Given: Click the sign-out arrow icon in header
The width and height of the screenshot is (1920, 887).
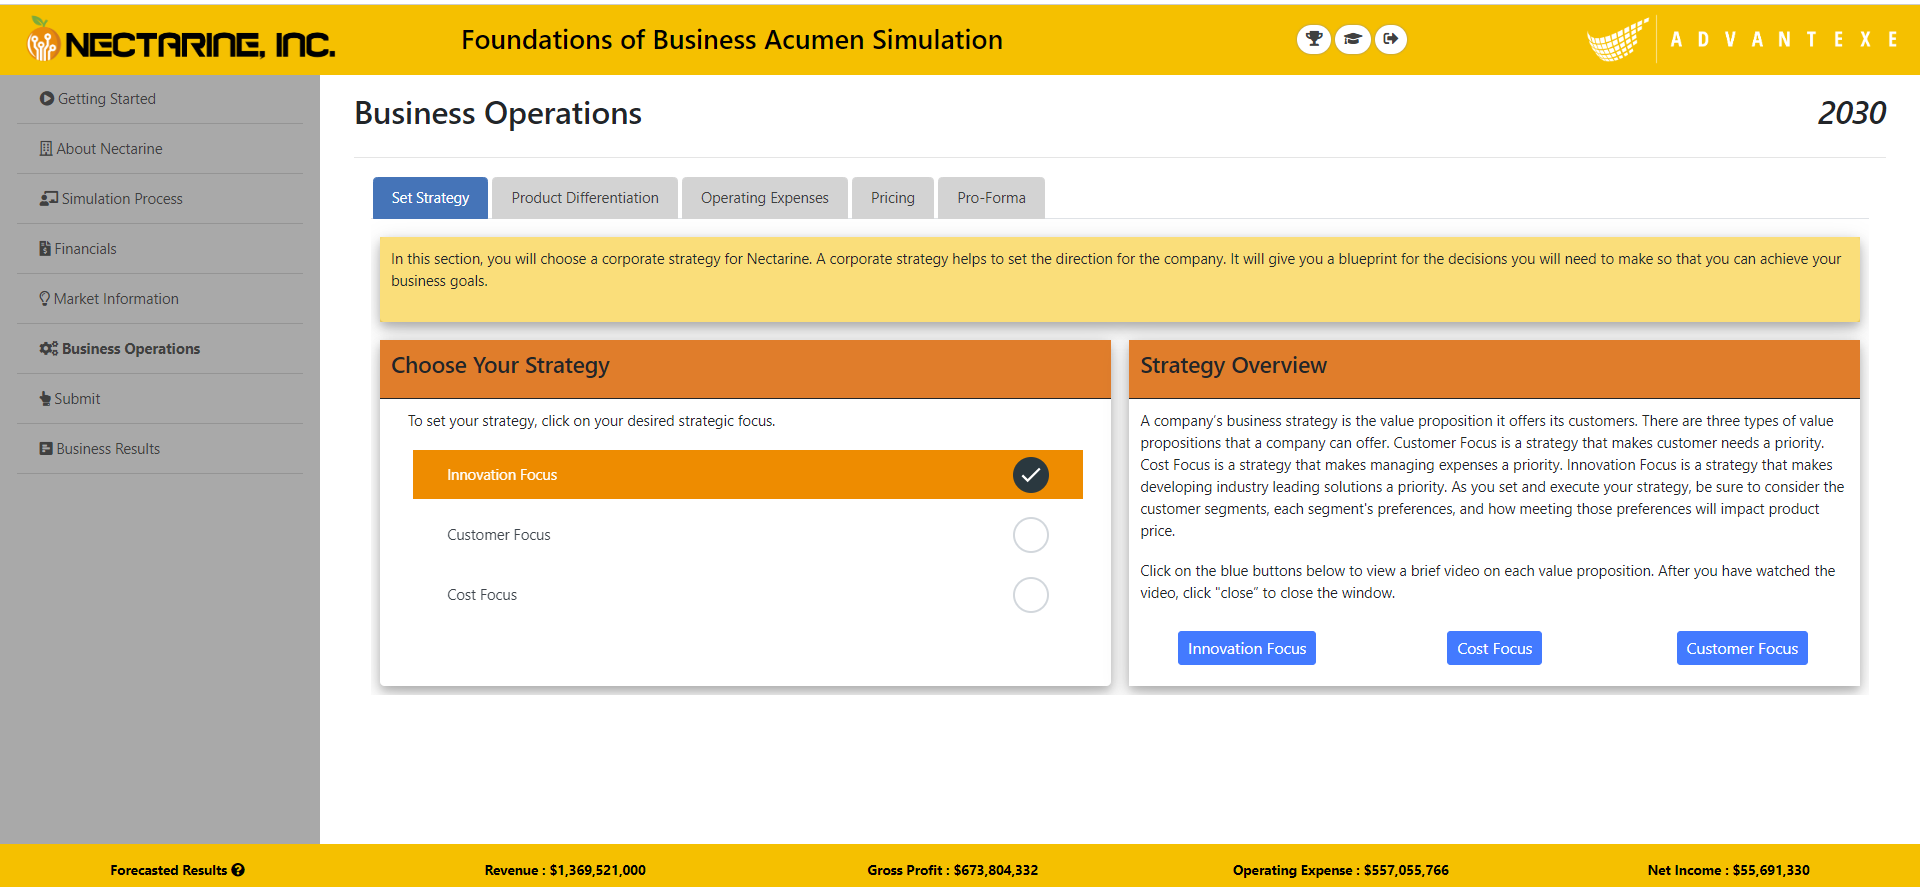Looking at the screenshot, I should pos(1390,39).
